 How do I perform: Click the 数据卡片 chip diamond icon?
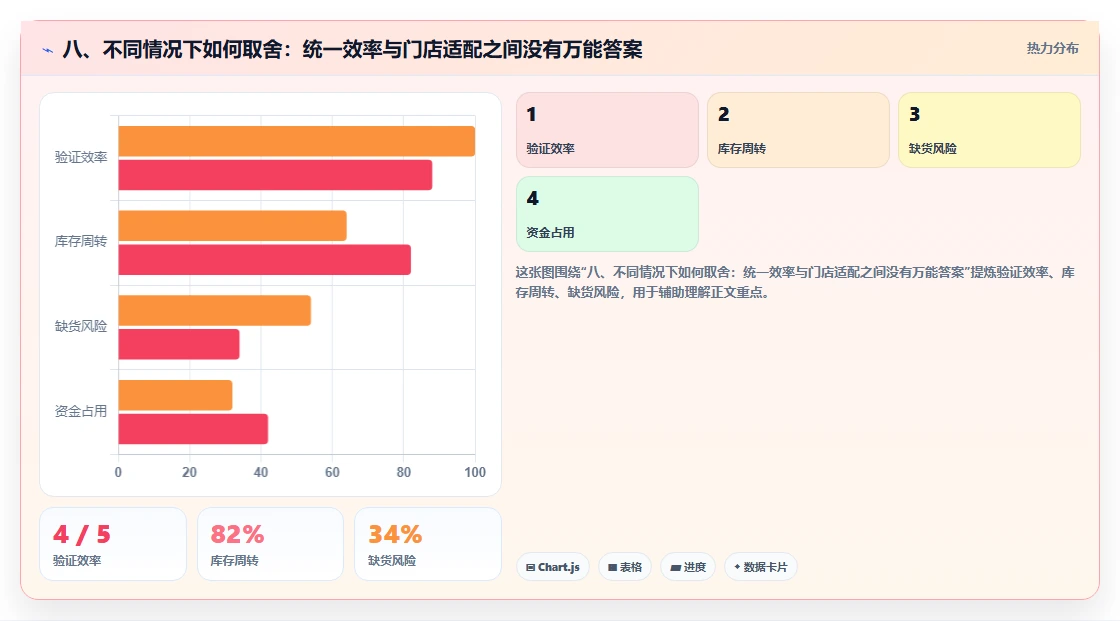[x=737, y=567]
